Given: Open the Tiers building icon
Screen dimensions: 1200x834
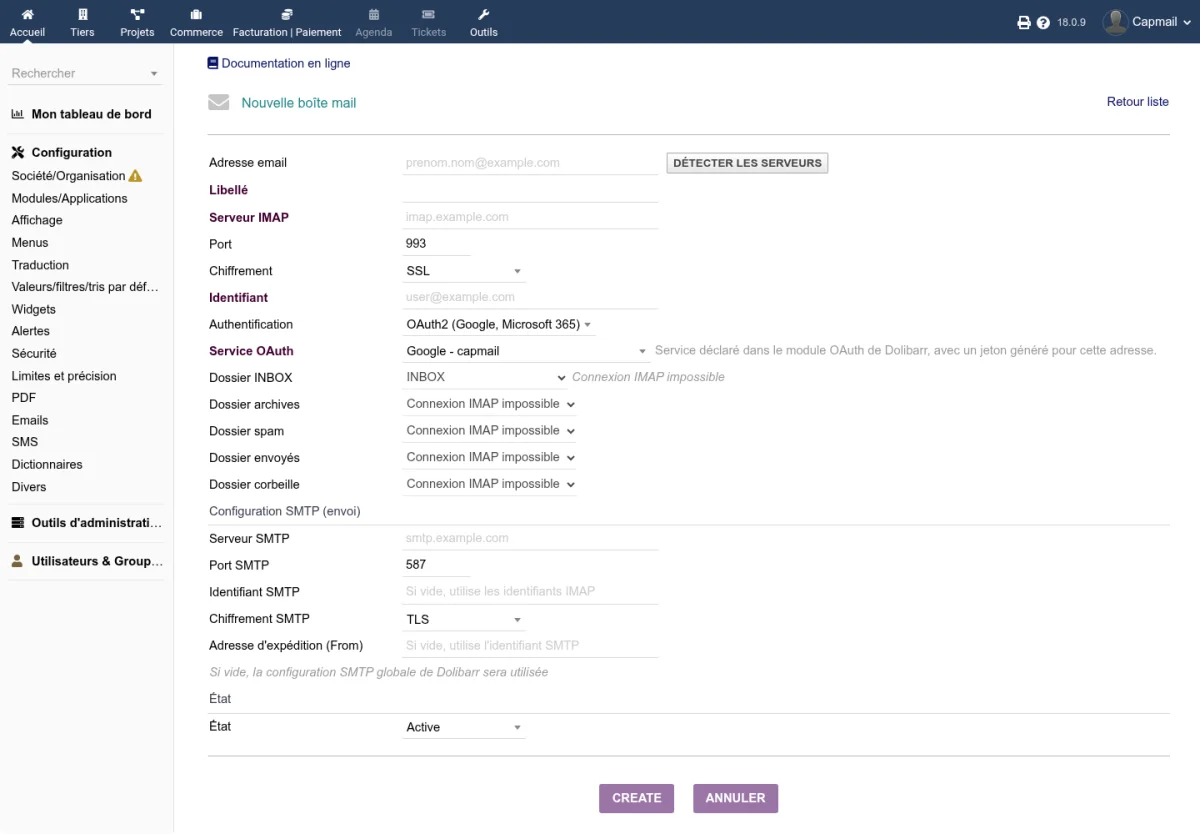Looking at the screenshot, I should click(82, 14).
